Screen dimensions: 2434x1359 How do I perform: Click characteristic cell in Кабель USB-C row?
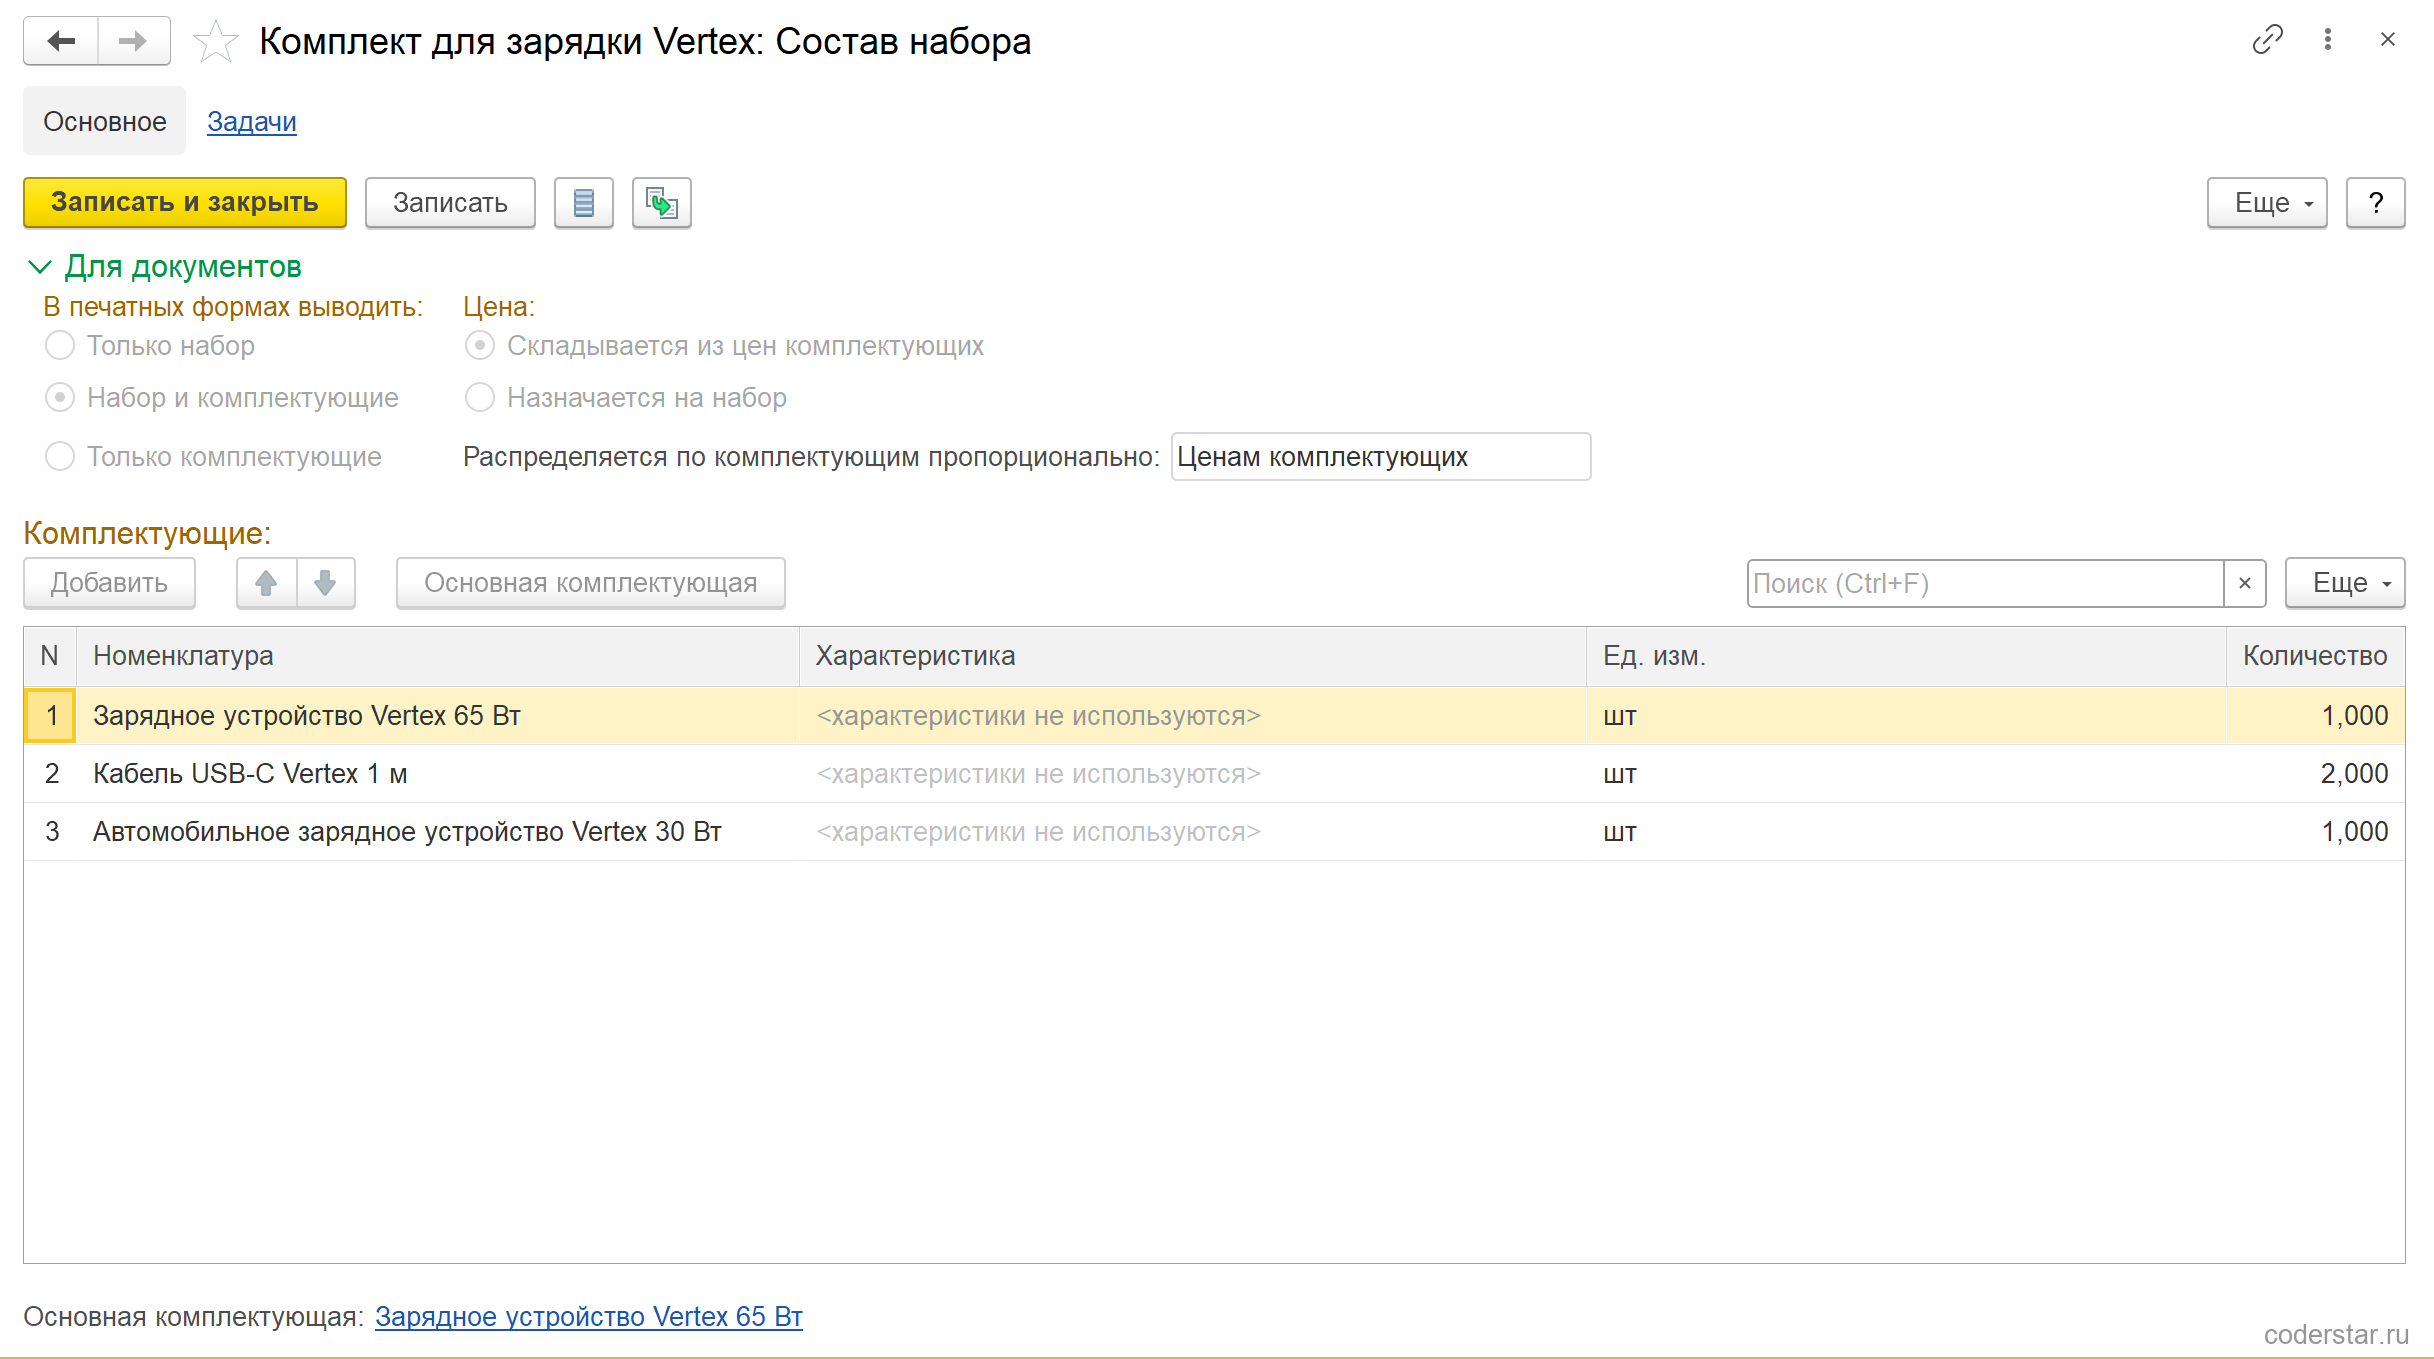[x=1193, y=774]
